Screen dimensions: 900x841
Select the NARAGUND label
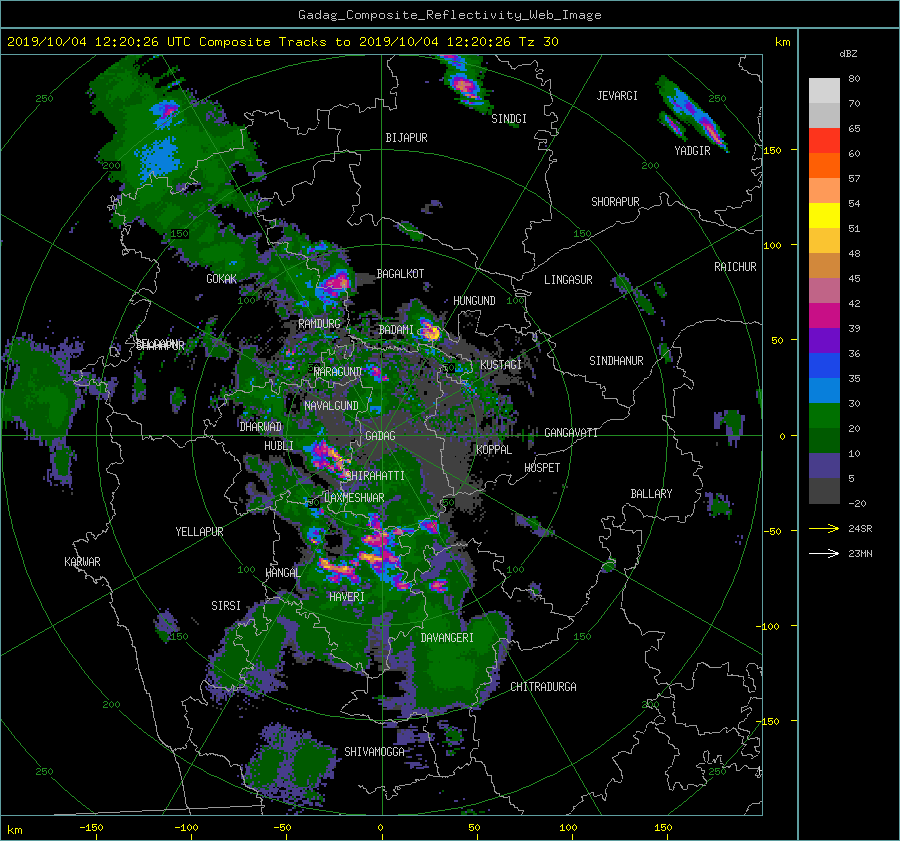coord(338,372)
